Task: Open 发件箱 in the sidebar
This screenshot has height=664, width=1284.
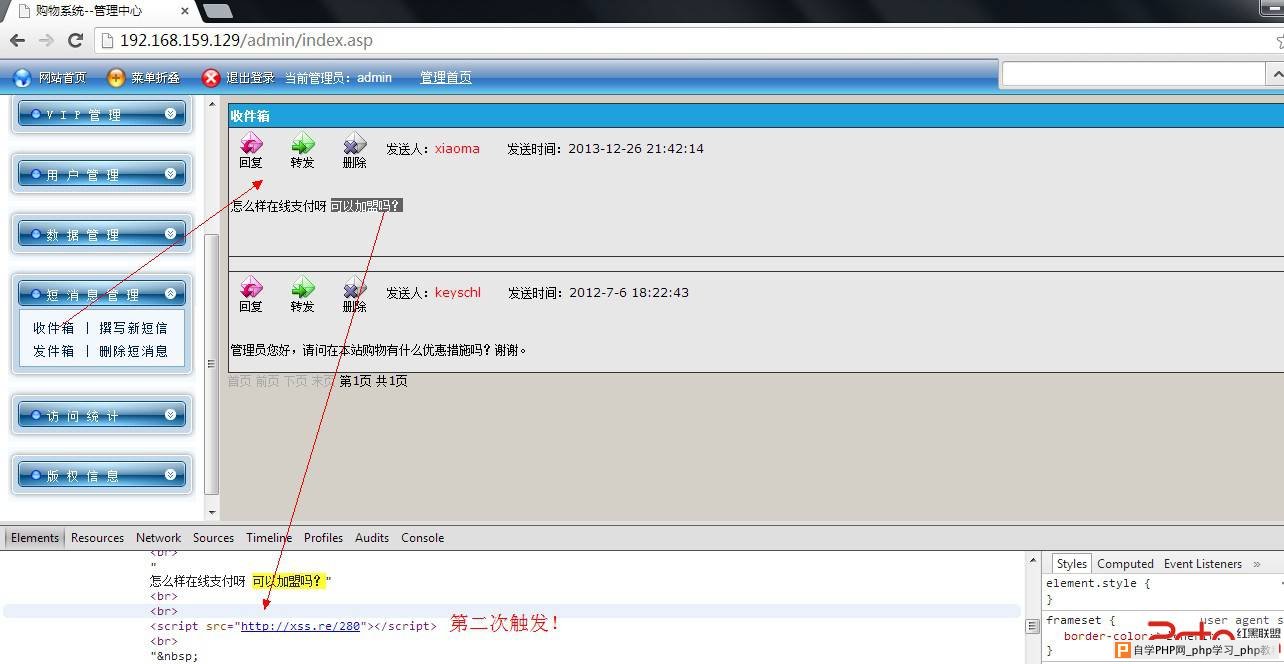Action: (53, 351)
